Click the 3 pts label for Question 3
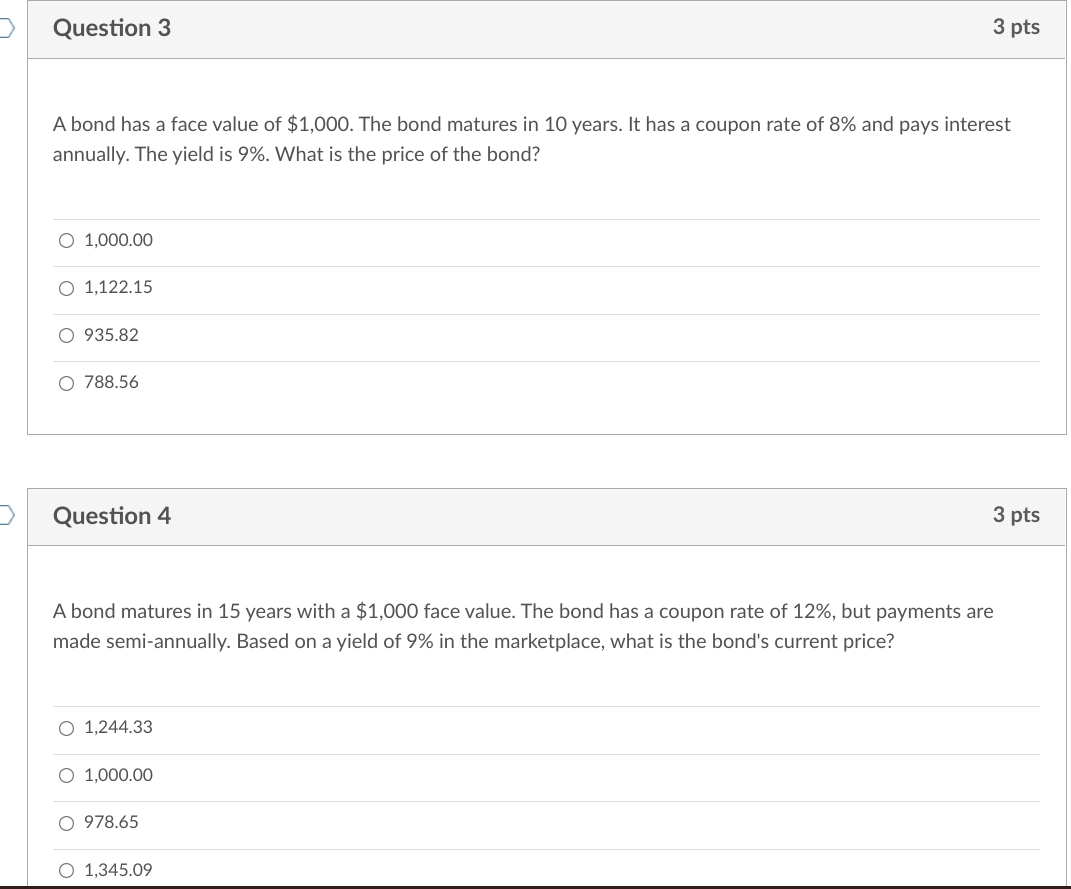1071x889 pixels. [x=1016, y=28]
